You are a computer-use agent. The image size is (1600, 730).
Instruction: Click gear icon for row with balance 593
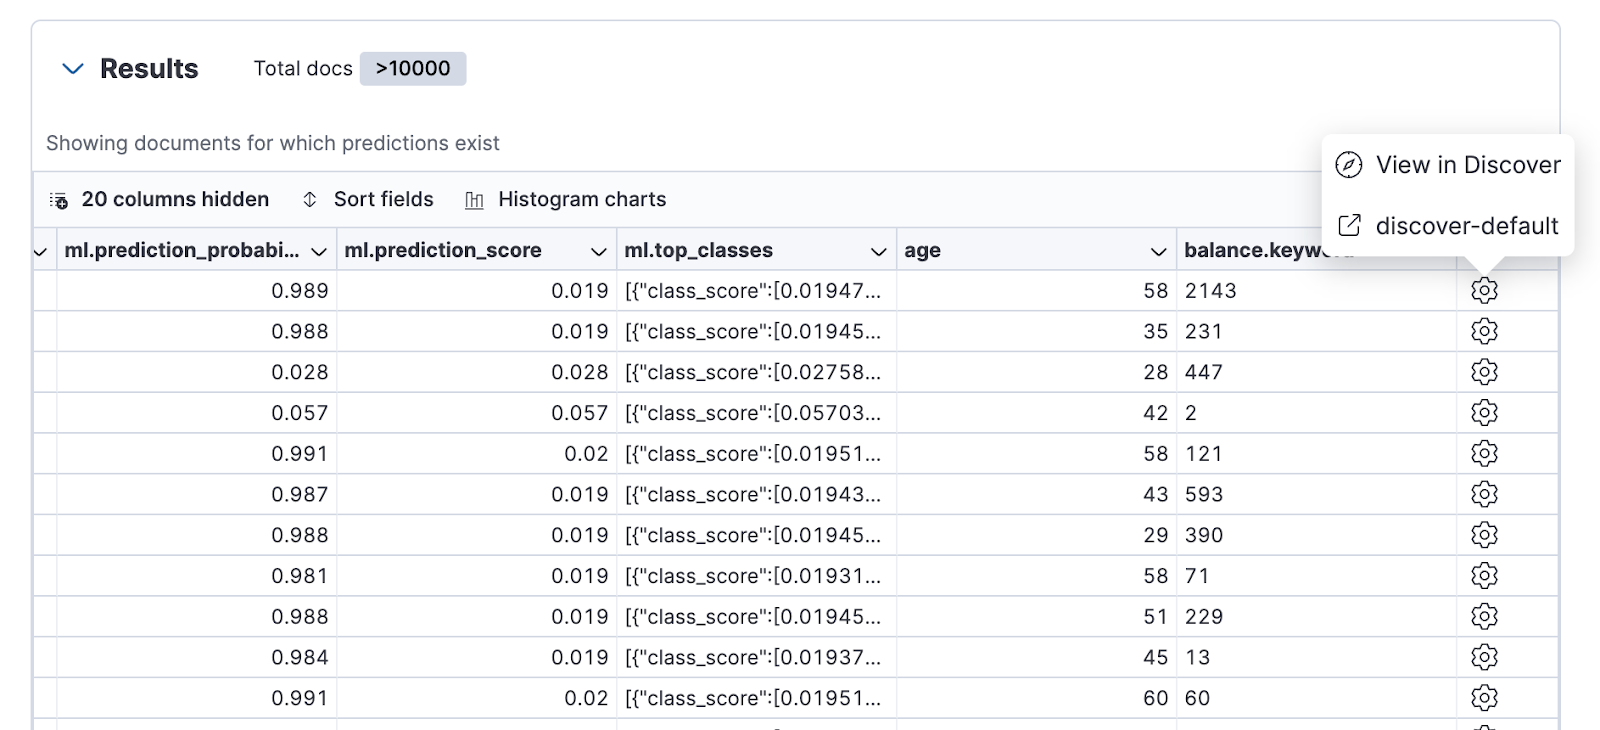coord(1484,494)
